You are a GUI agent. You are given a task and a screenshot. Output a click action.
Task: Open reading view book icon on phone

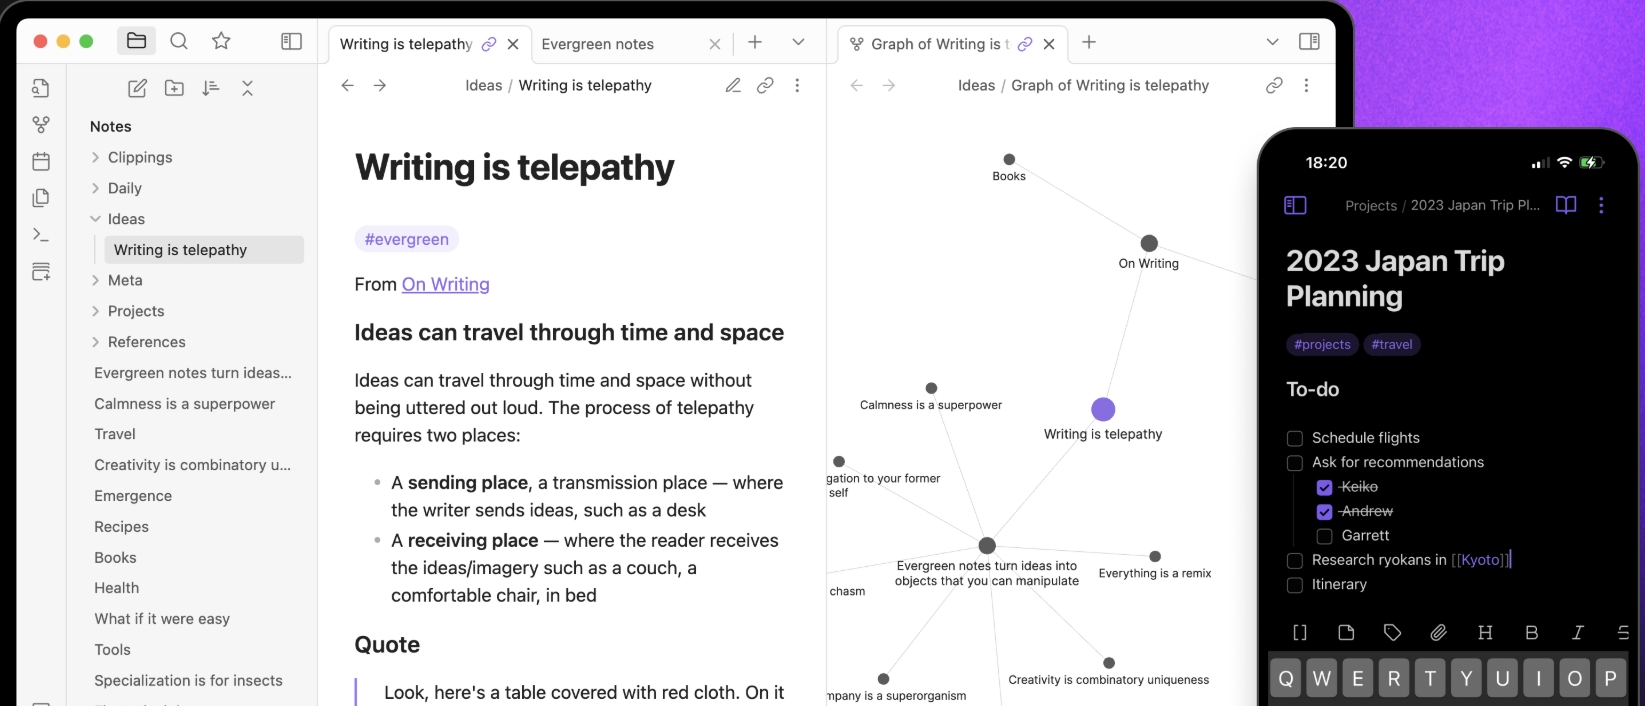[x=1566, y=205]
